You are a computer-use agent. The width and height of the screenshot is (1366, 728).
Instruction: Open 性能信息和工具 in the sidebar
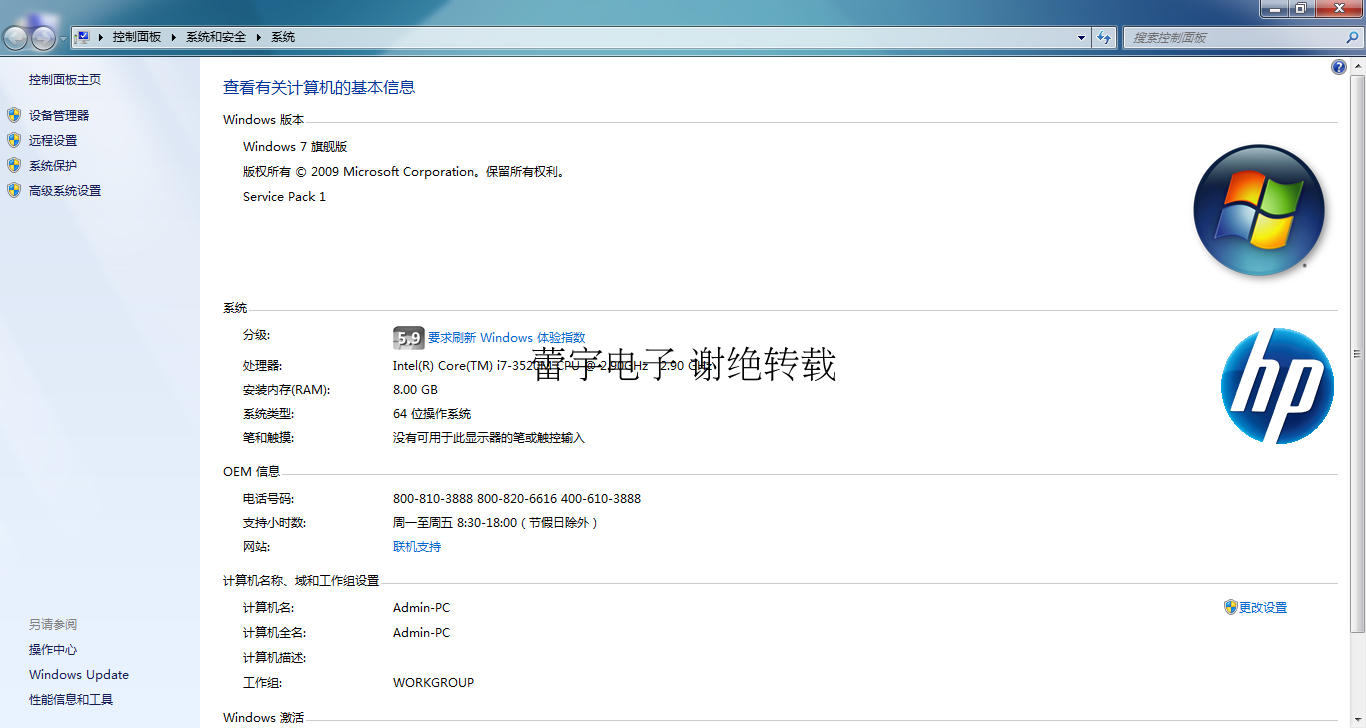point(71,700)
